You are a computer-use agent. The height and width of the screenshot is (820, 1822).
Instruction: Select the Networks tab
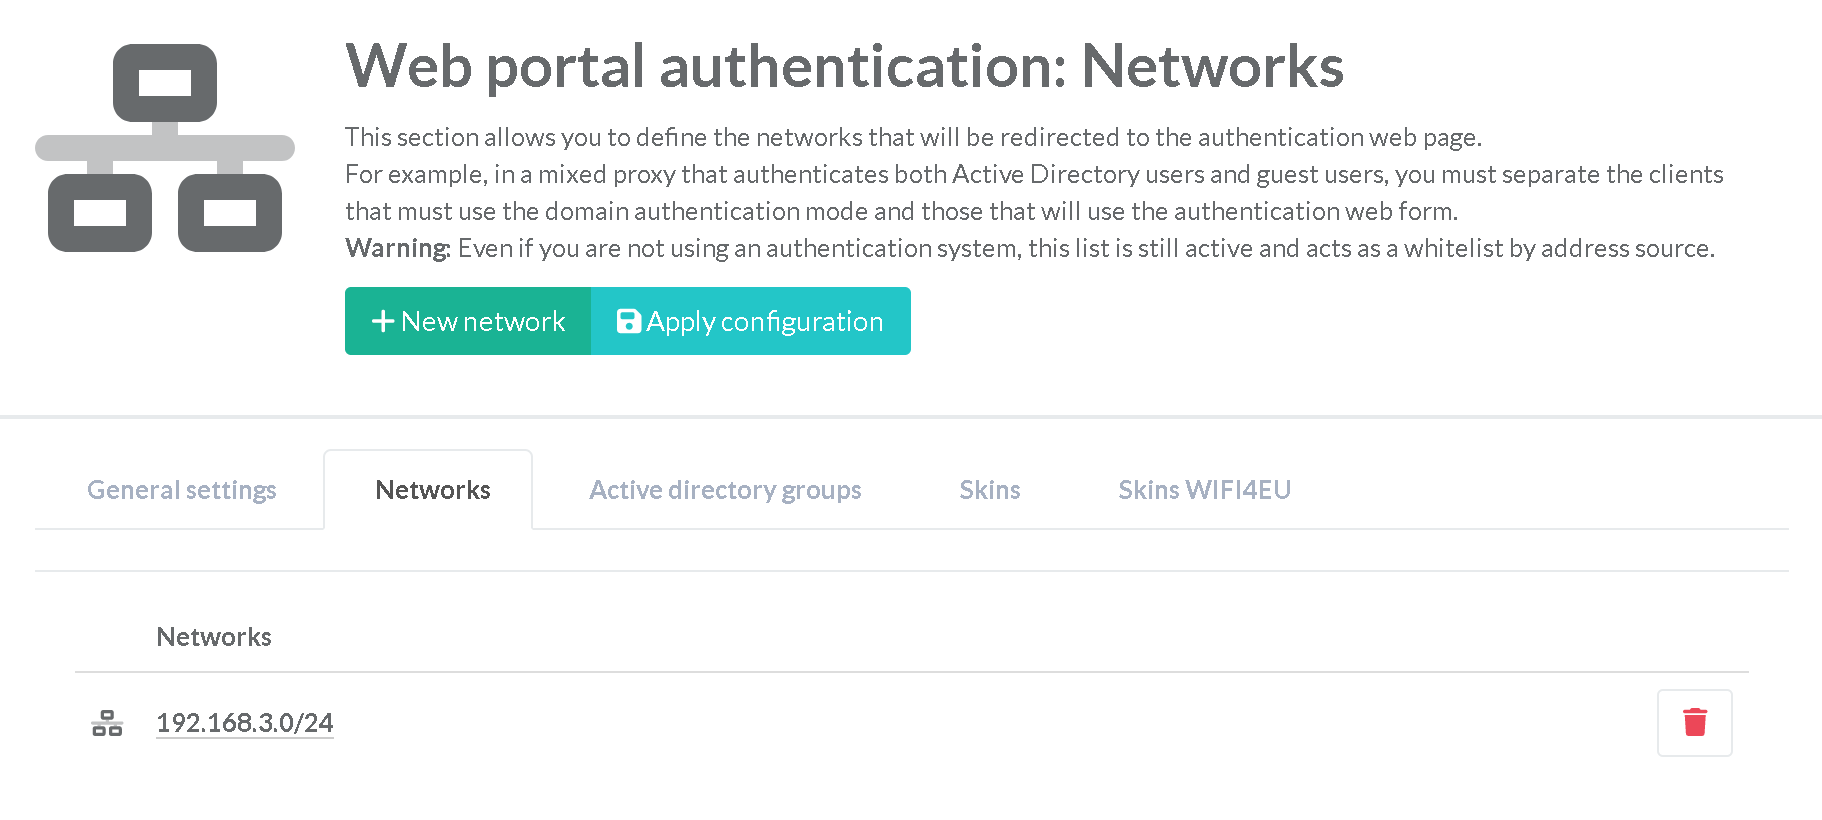(432, 490)
